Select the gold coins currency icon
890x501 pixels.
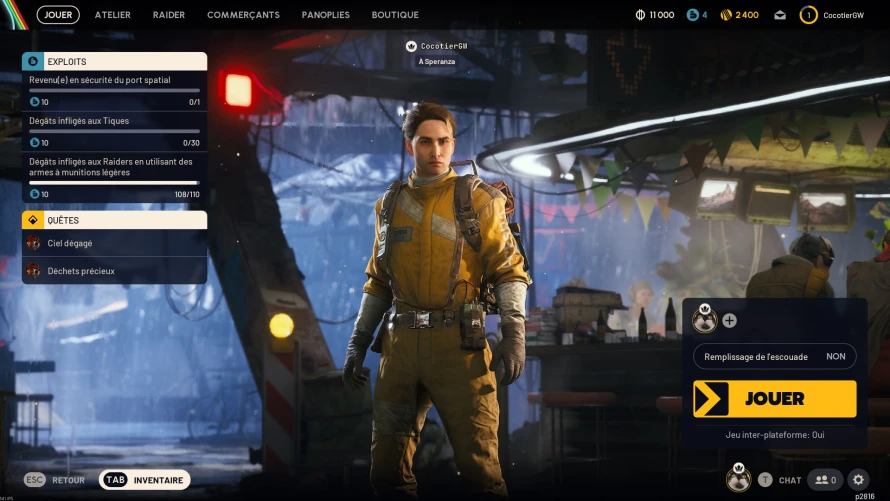coord(726,15)
